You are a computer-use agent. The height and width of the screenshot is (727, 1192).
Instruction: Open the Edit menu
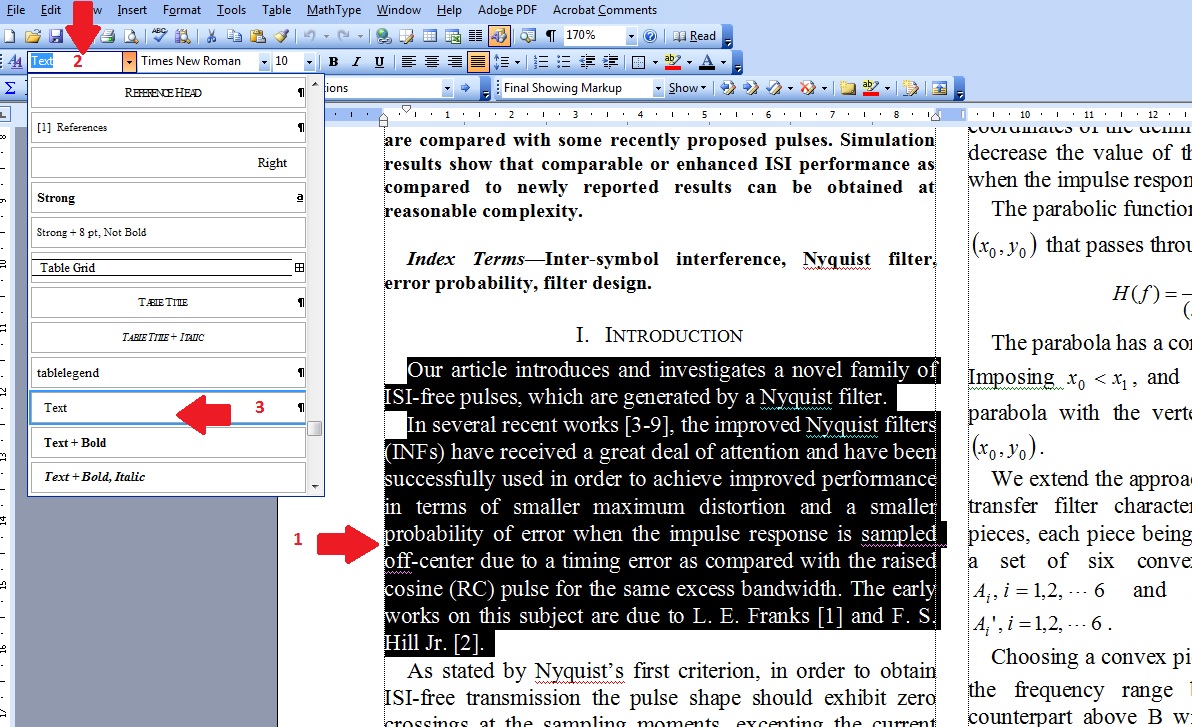click(51, 10)
